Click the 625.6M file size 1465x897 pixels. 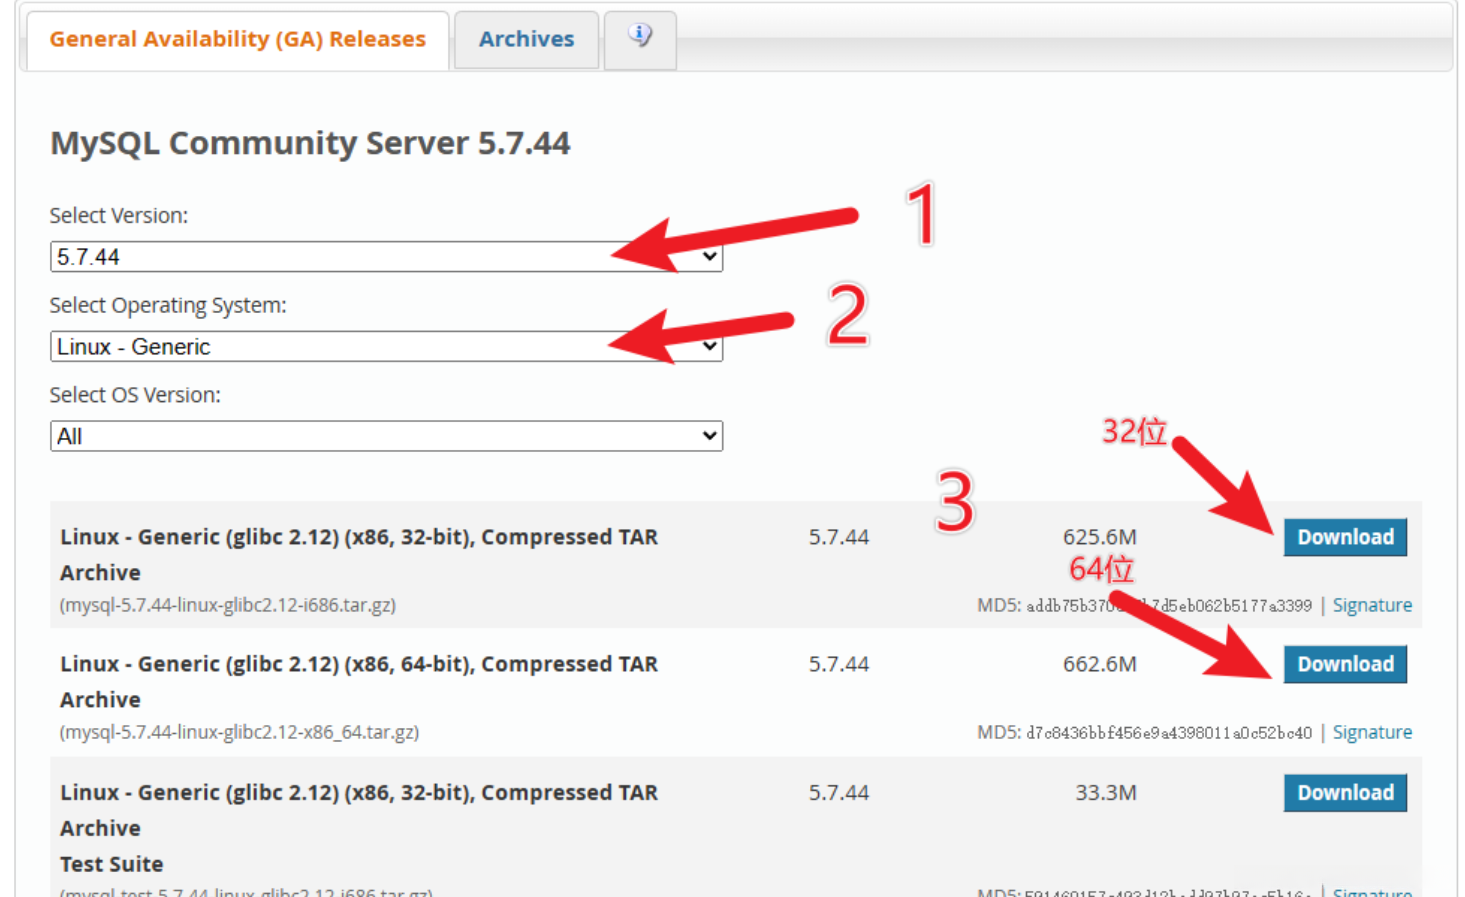[1100, 537]
